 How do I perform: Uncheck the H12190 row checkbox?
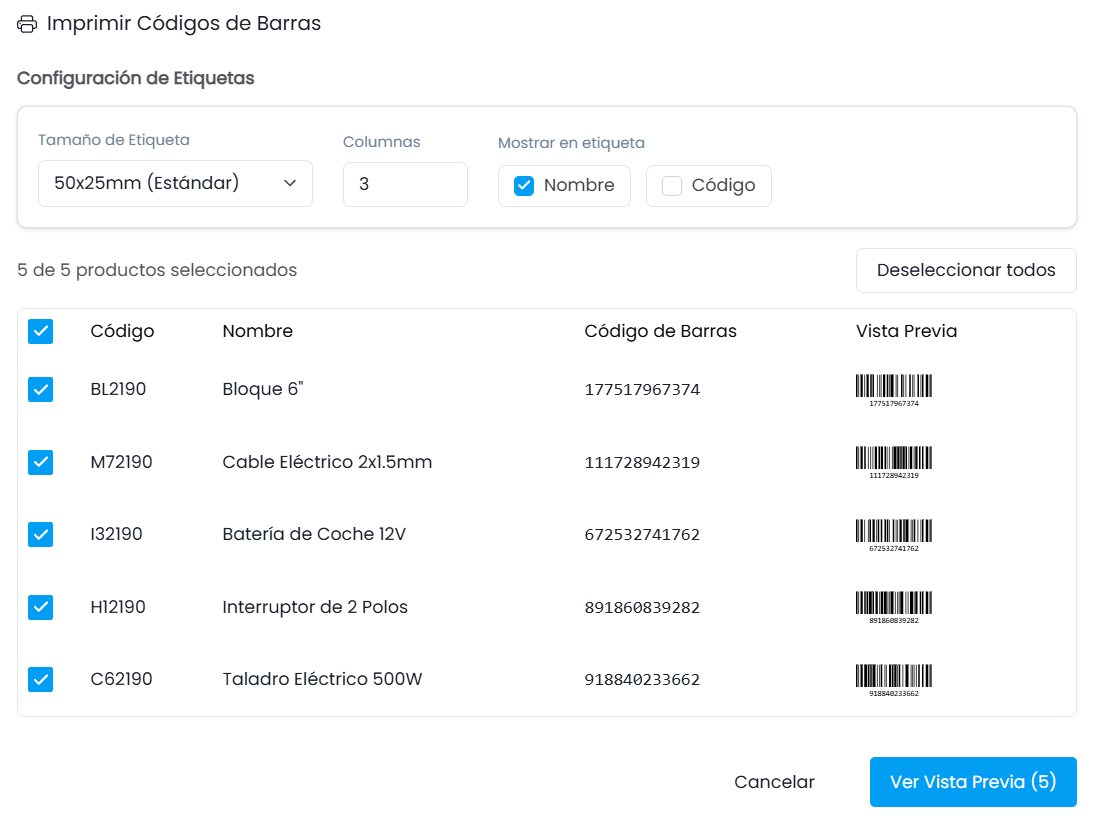click(40, 607)
